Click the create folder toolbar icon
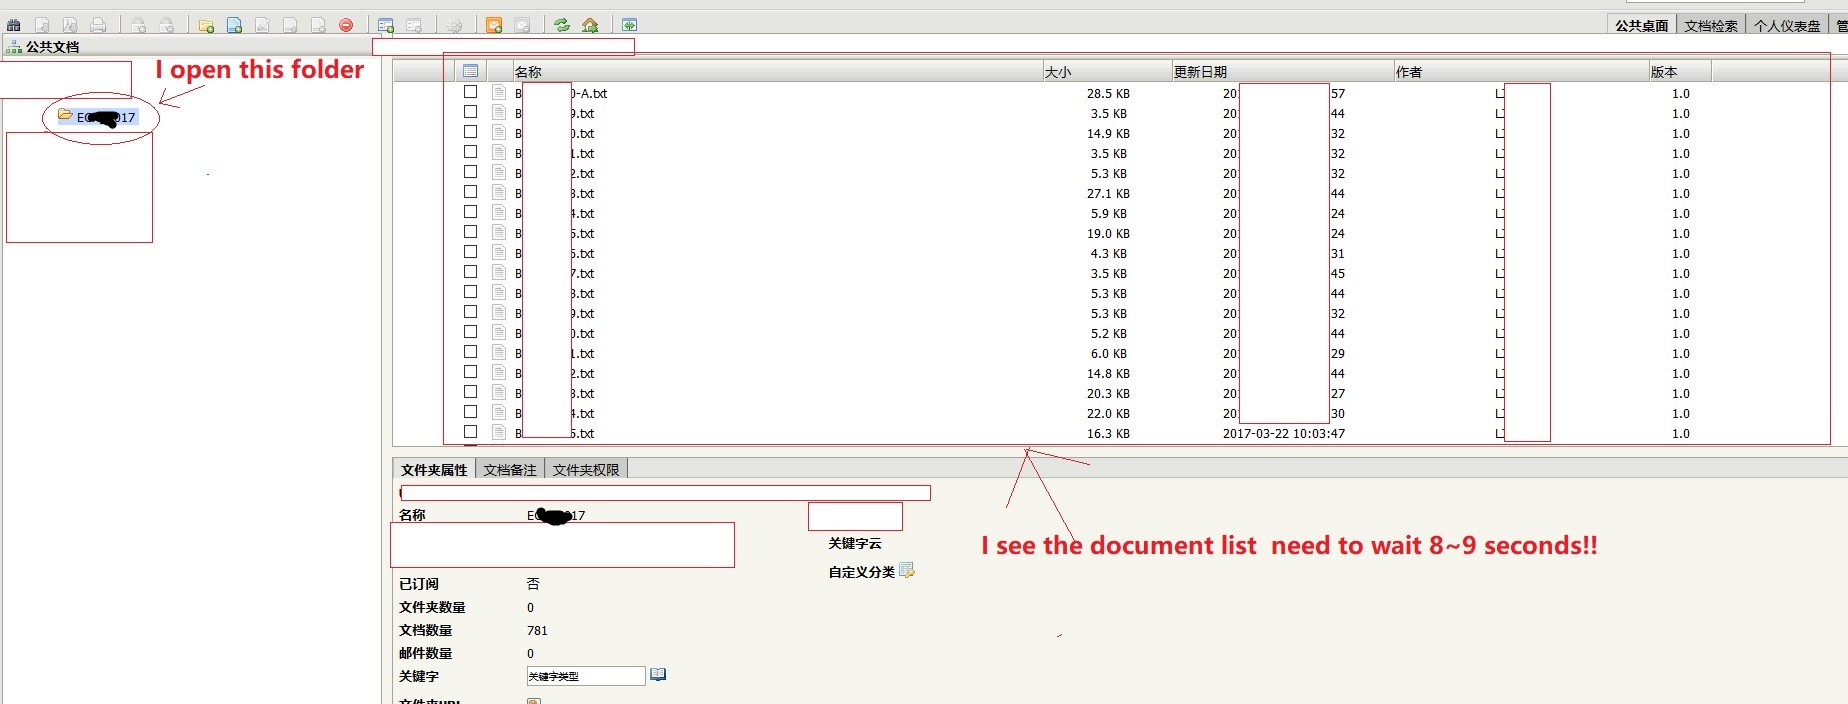 pyautogui.click(x=206, y=25)
